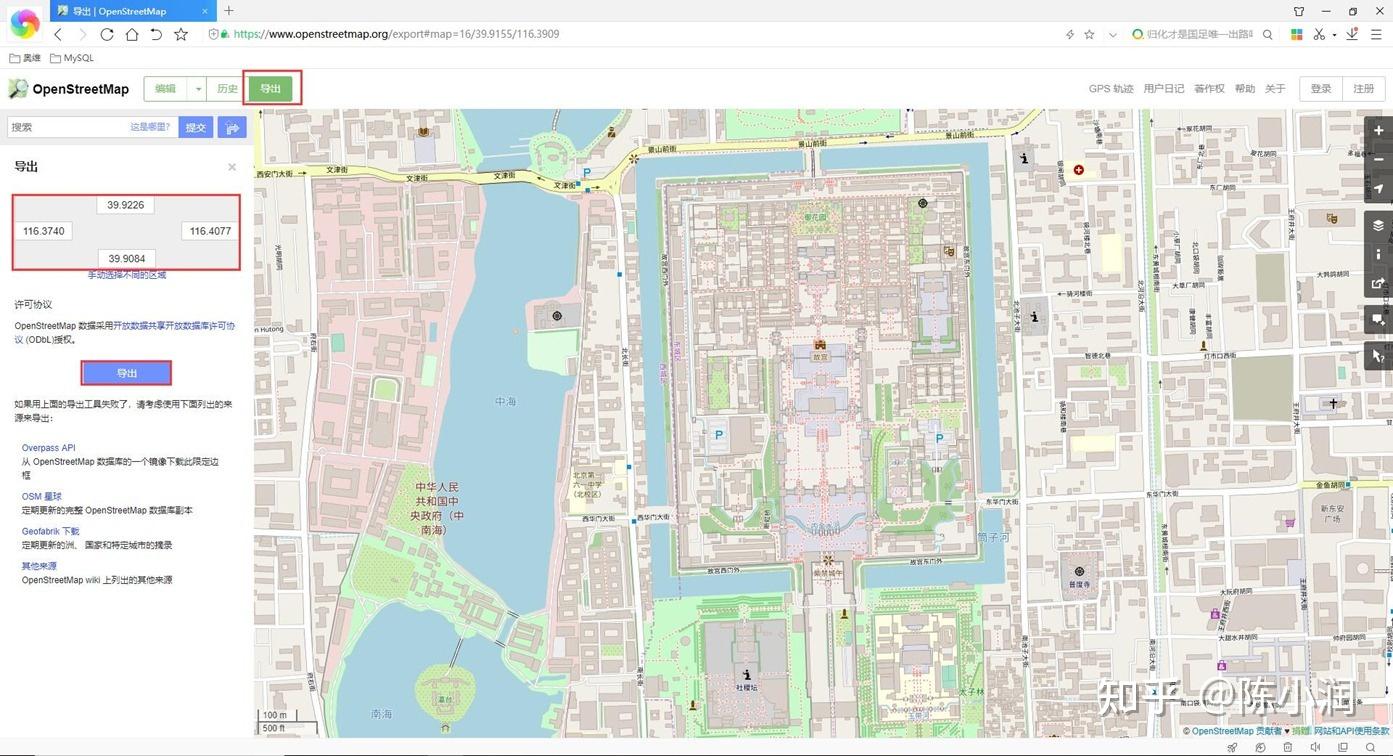Zoom in on the map with the plus icon
1393x756 pixels.
pos(1378,130)
